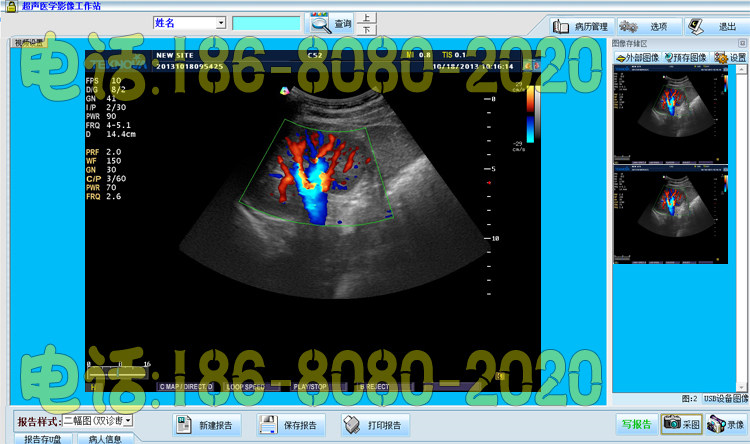The image size is (750, 444).
Task: Click 打印报告 print report button
Action: point(376,425)
